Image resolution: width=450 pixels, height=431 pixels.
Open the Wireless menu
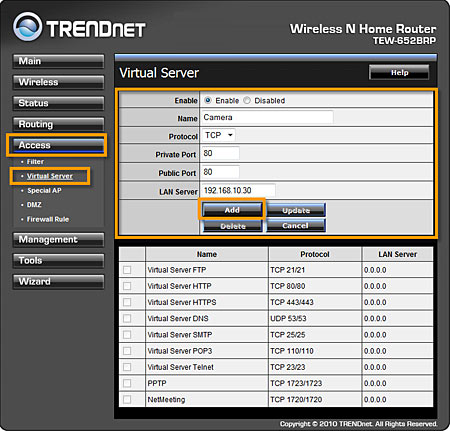tap(58, 82)
